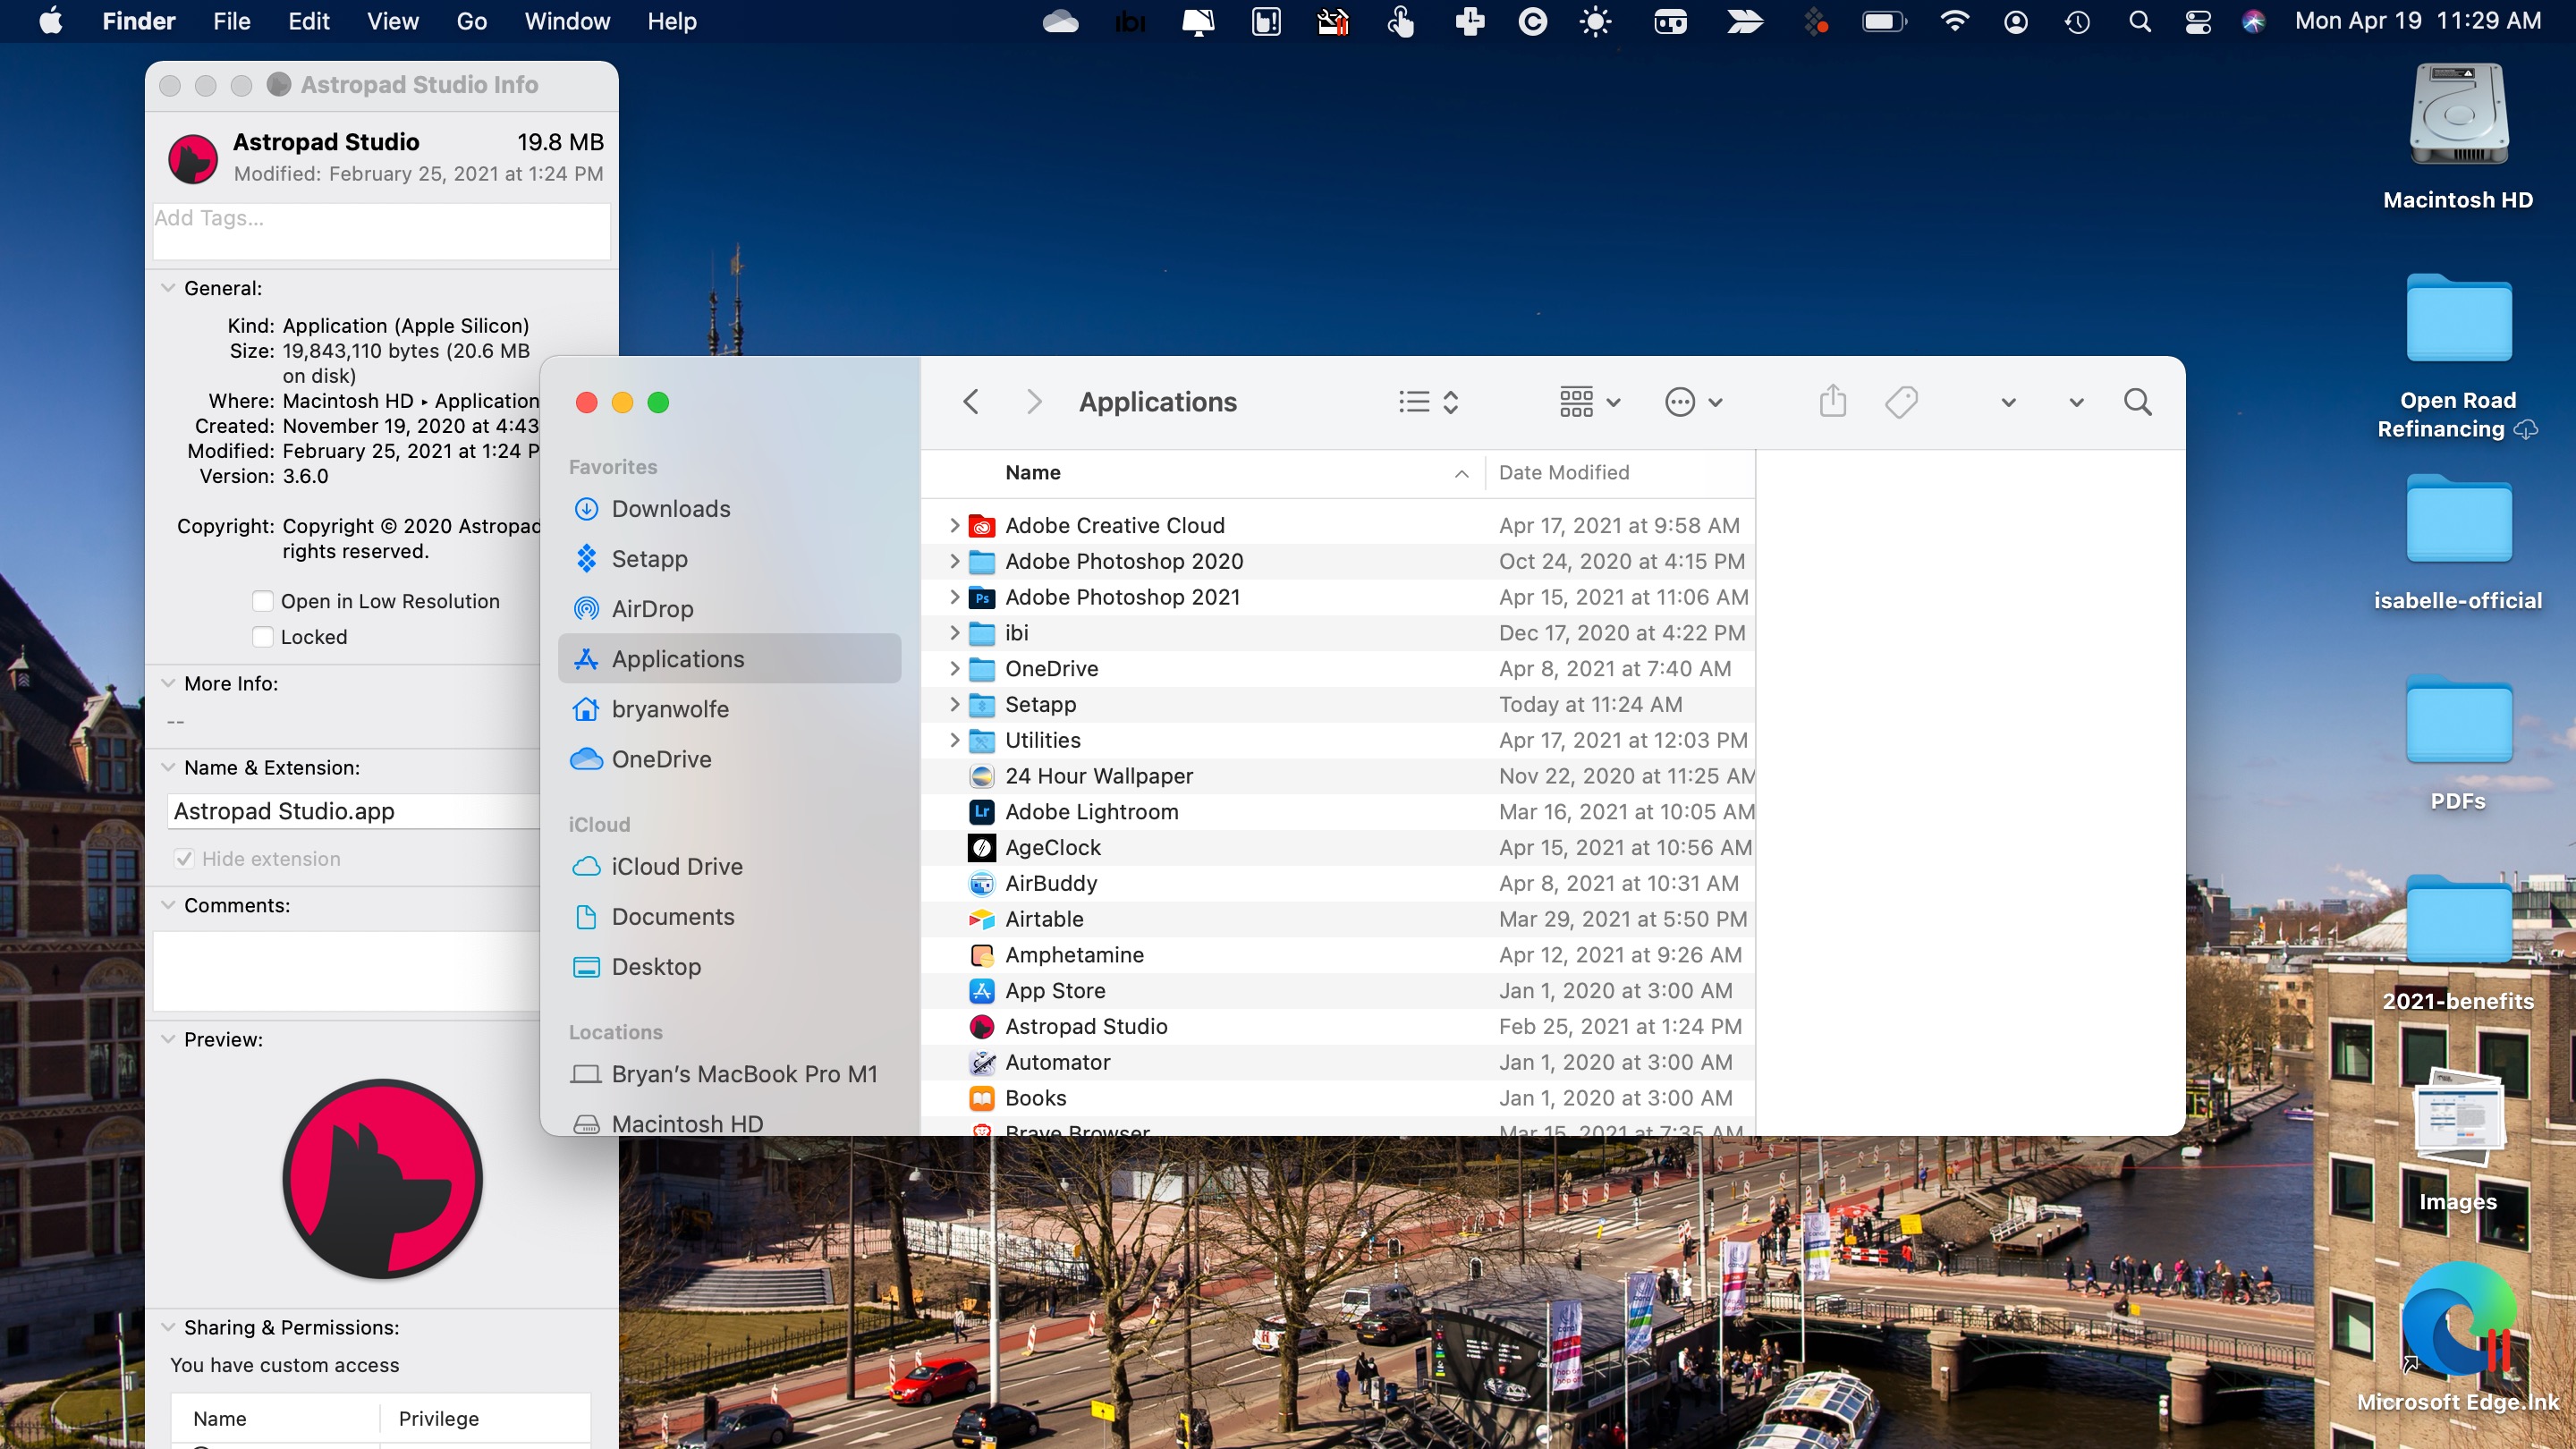This screenshot has height=1449, width=2576.
Task: Select Downloads in Finder sidebar
Action: [729, 509]
